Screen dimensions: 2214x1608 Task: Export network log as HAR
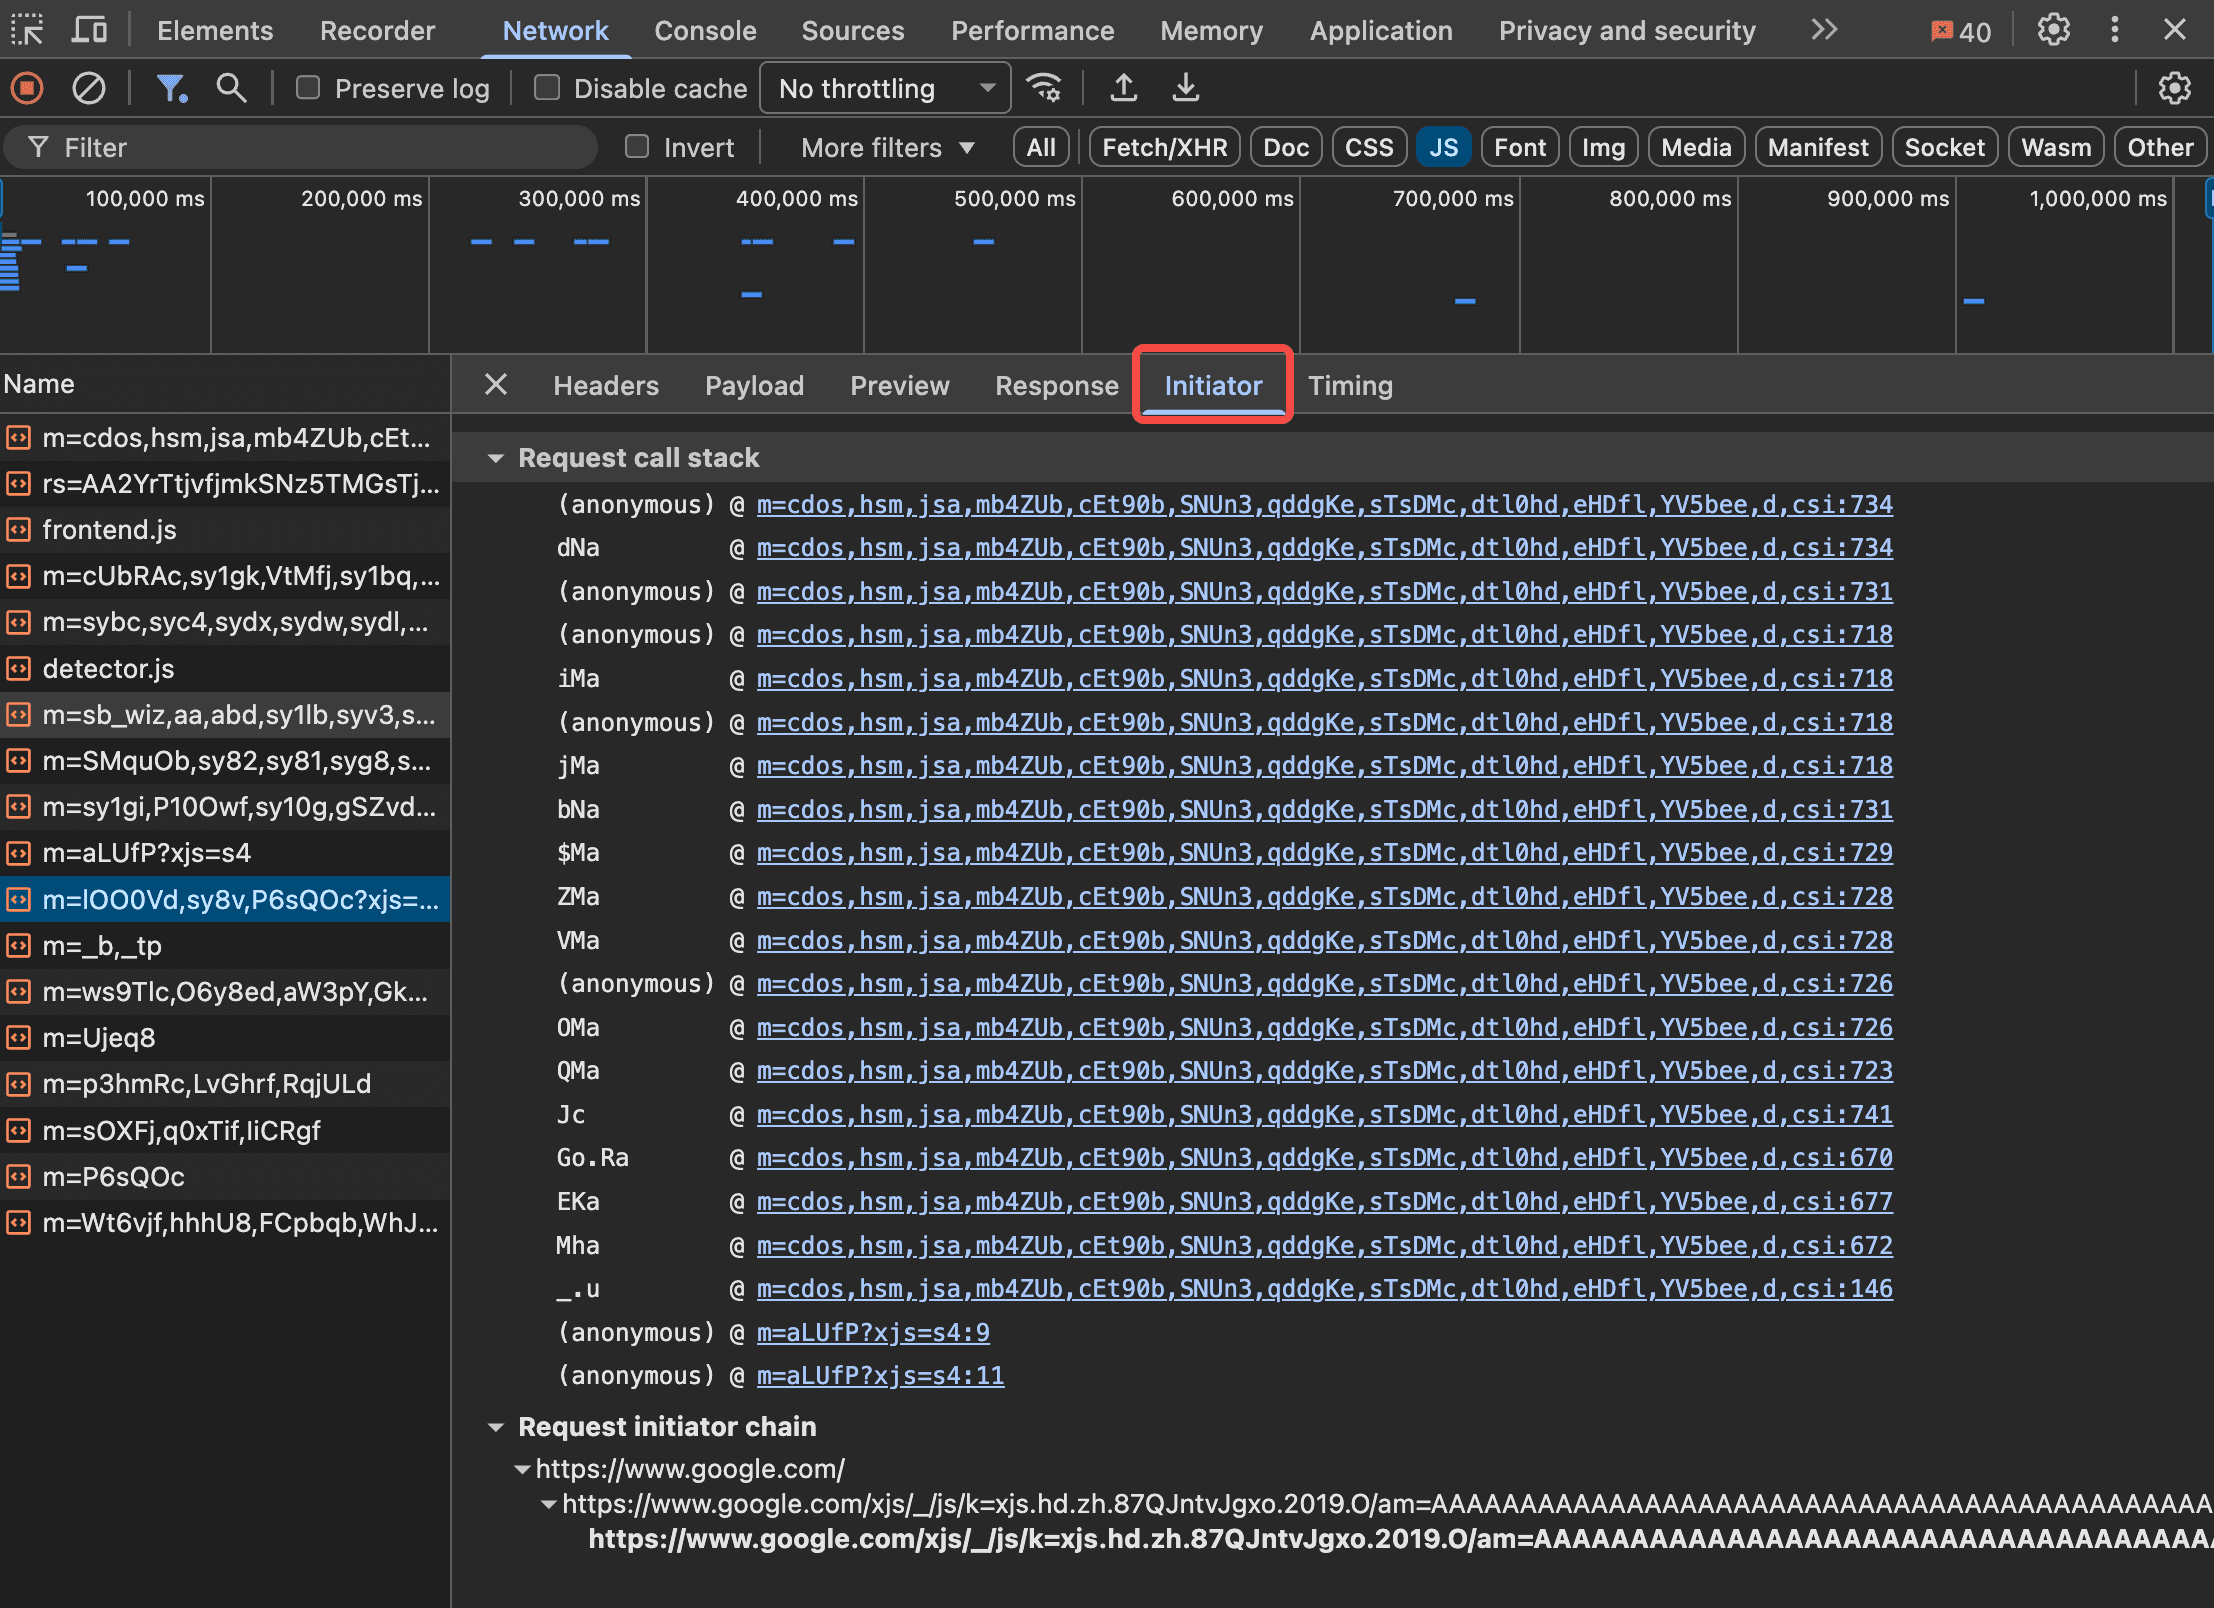coord(1185,88)
